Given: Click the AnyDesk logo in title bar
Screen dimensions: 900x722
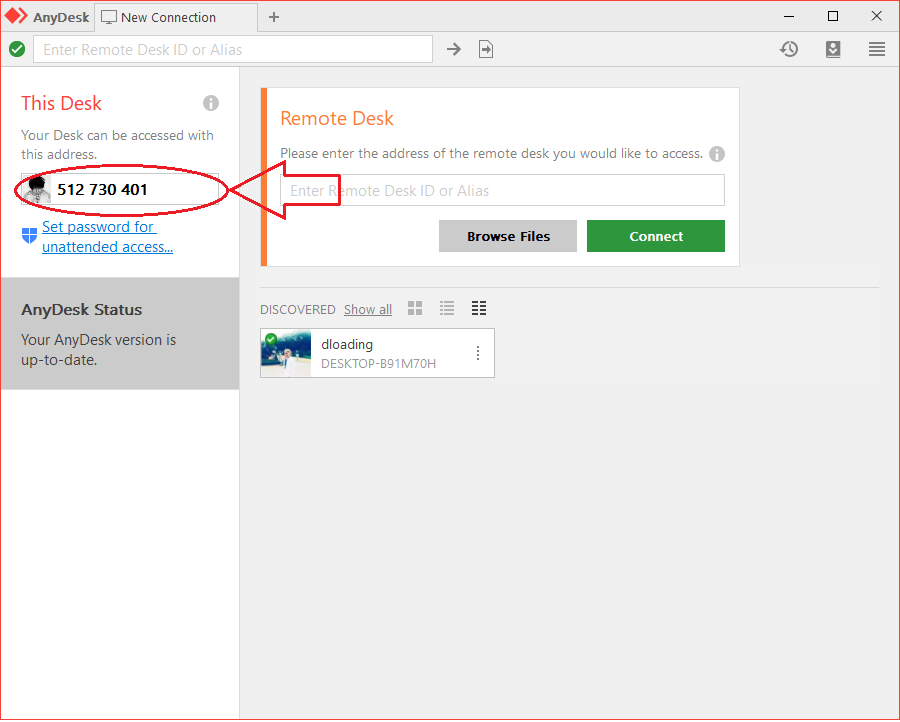Looking at the screenshot, I should click(16, 16).
